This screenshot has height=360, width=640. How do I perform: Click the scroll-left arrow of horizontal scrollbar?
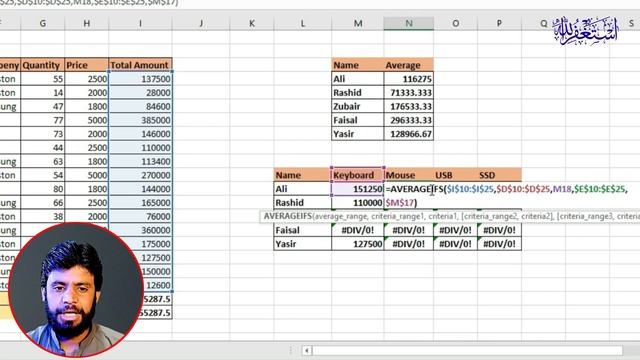307,350
